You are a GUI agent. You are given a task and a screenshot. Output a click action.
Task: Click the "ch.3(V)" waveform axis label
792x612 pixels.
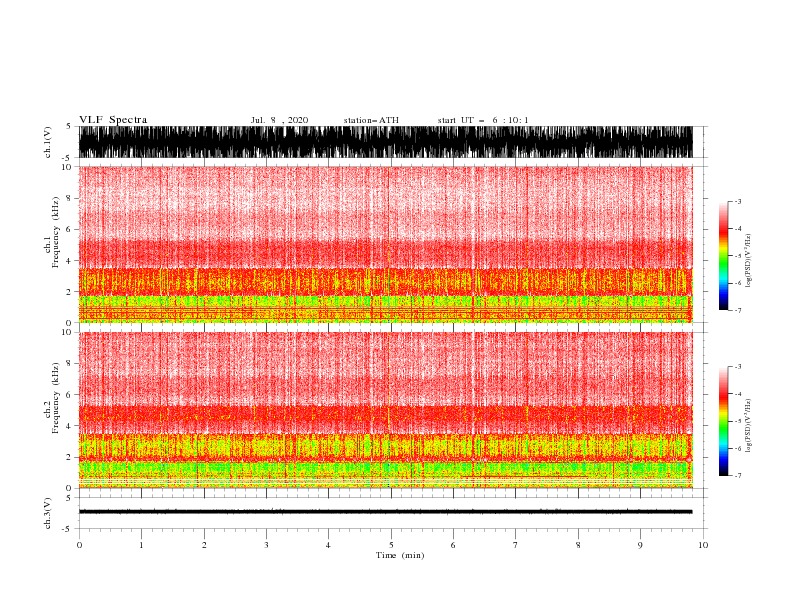(x=48, y=513)
